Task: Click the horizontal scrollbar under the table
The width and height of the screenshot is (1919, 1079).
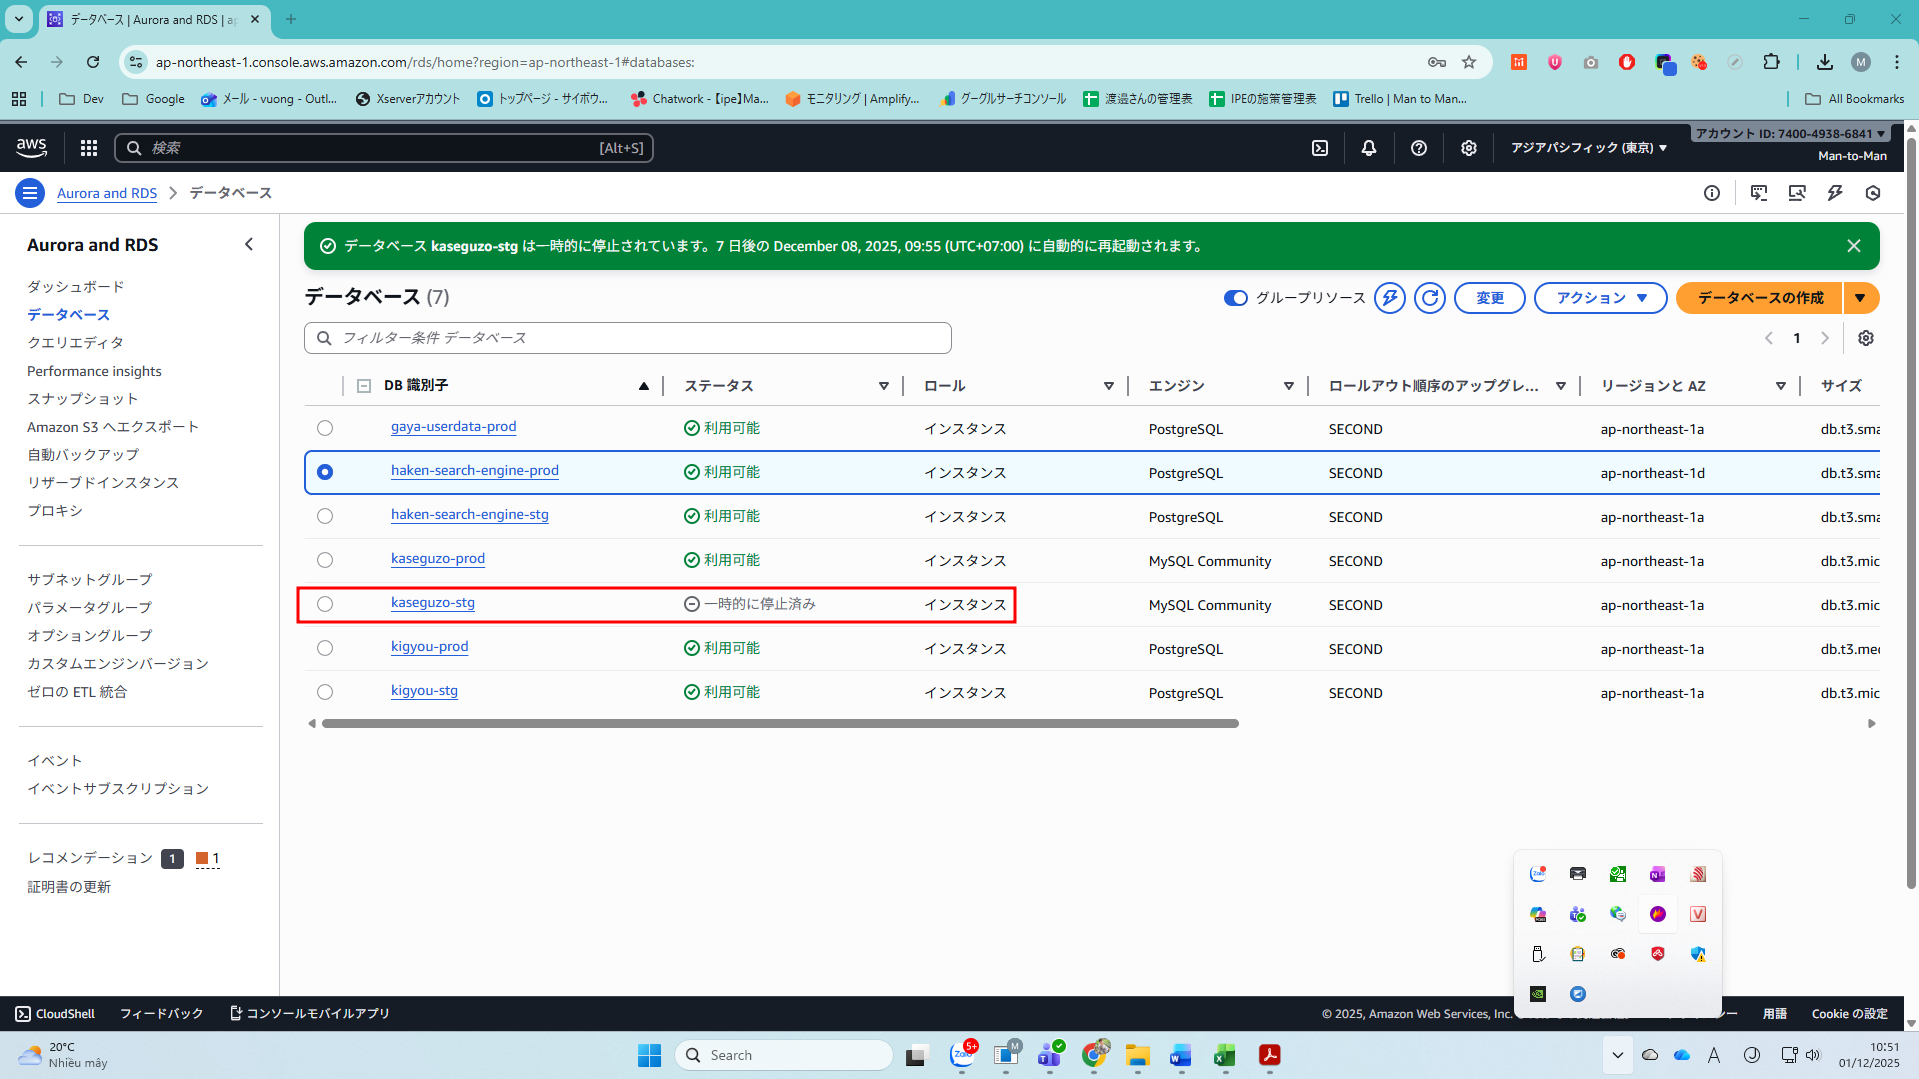Action: (x=780, y=724)
